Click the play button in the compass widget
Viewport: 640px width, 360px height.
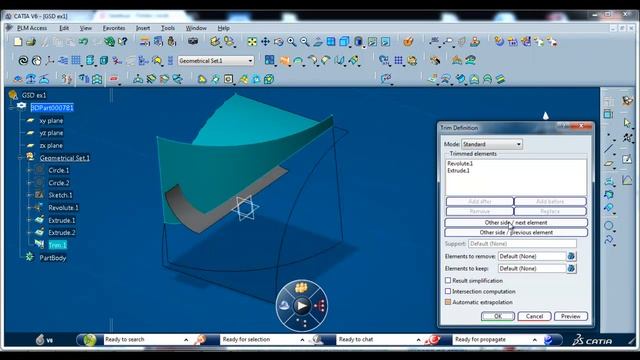tap(302, 305)
